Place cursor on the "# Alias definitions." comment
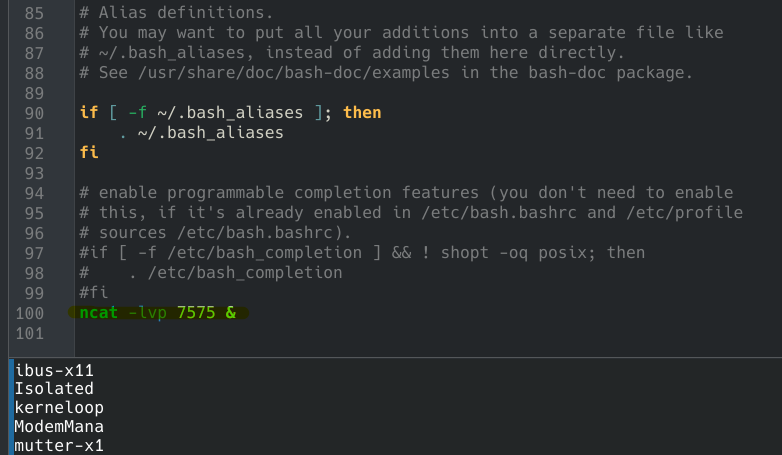 [175, 14]
